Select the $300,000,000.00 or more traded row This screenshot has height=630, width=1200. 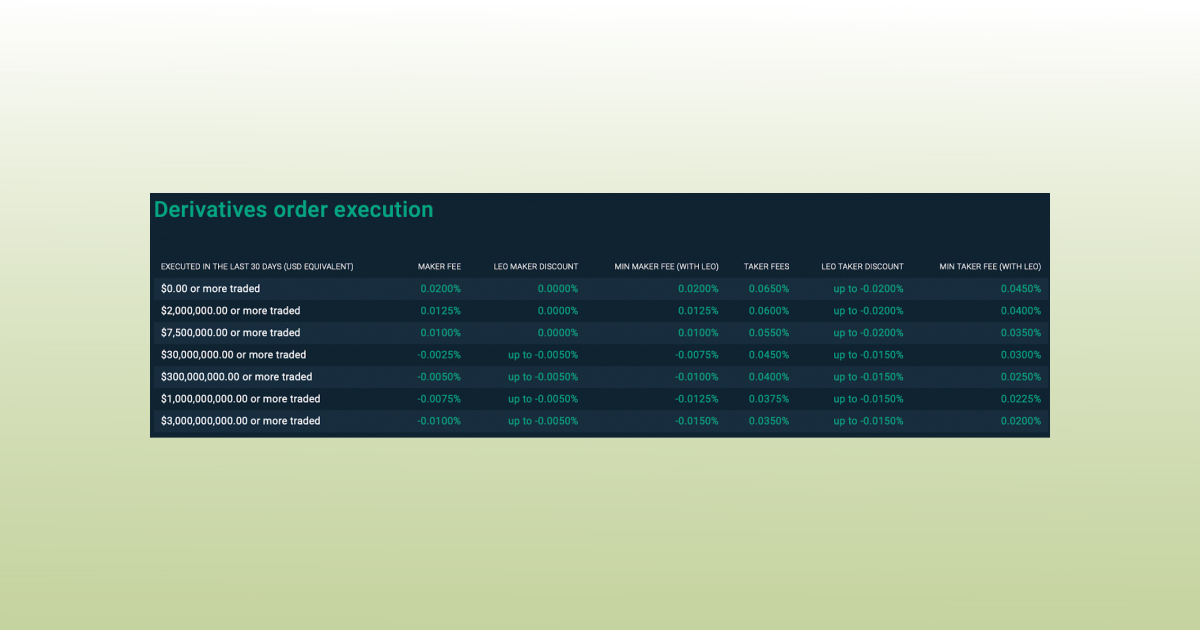pos(238,376)
